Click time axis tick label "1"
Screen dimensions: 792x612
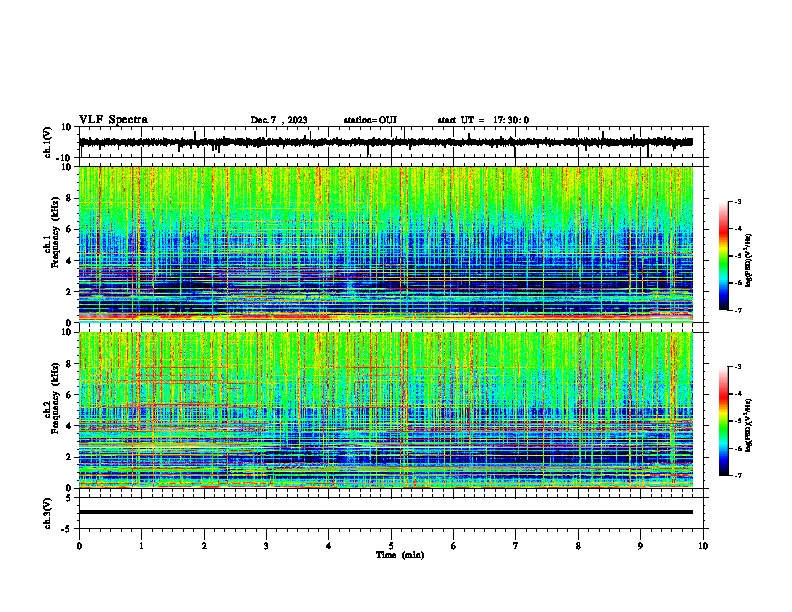[x=141, y=546]
